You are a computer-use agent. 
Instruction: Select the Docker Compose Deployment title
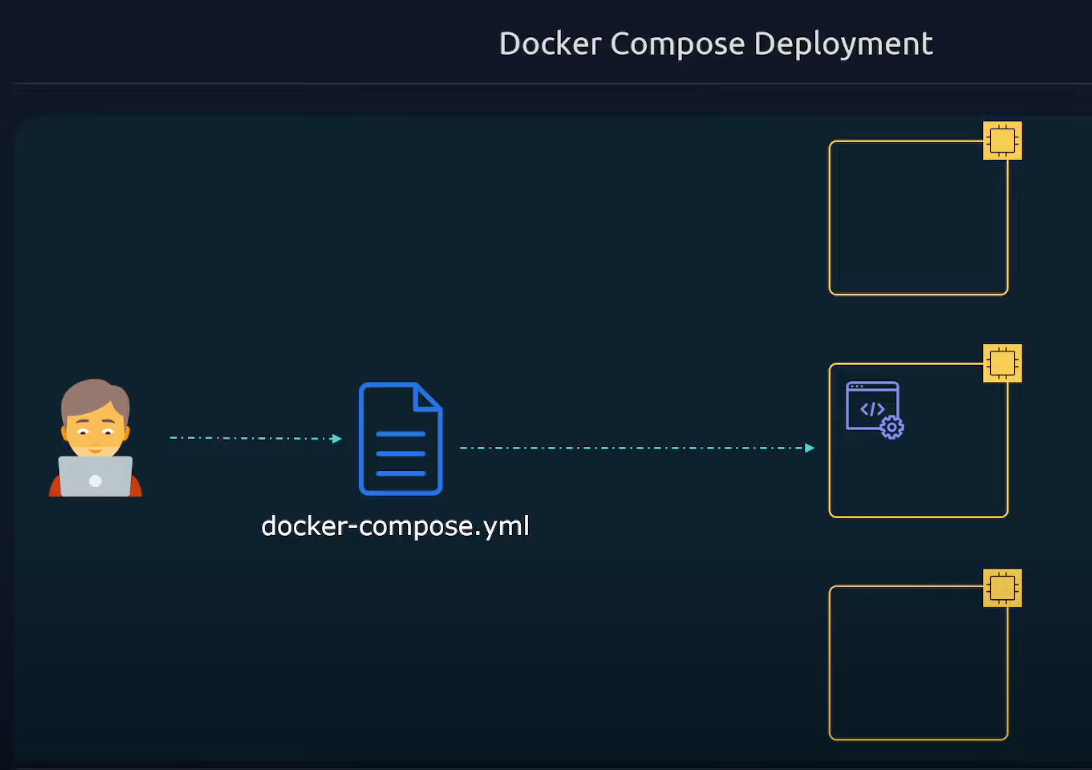[715, 44]
